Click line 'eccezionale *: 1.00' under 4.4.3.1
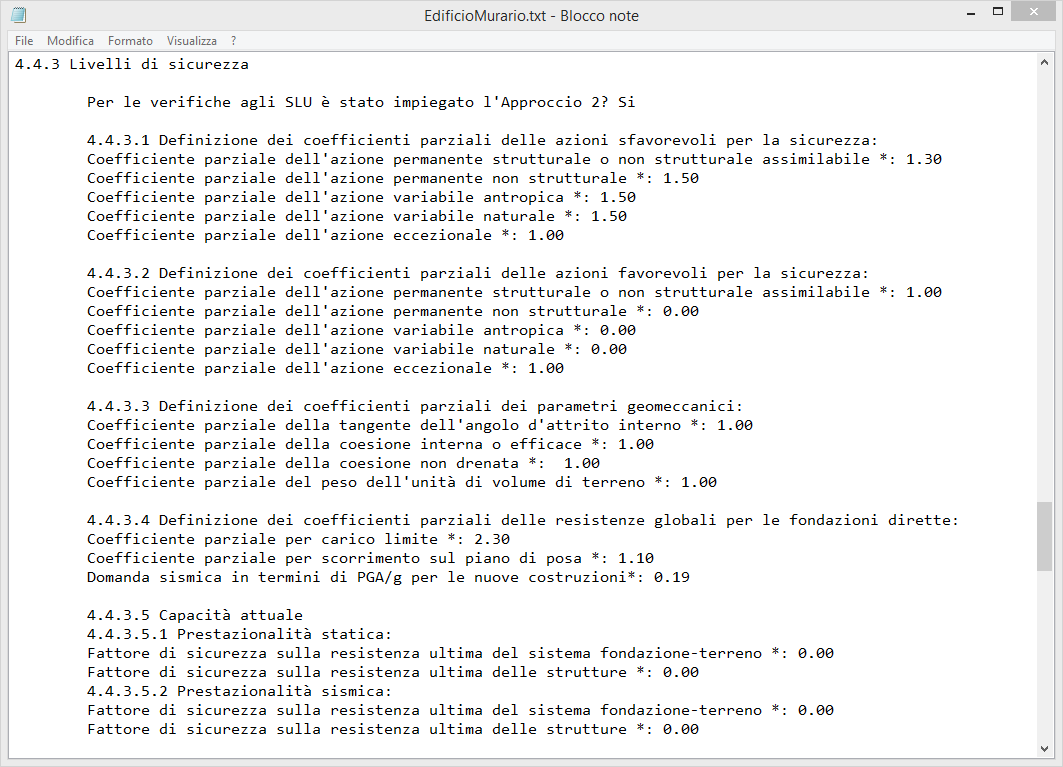1063x767 pixels. click(325, 235)
